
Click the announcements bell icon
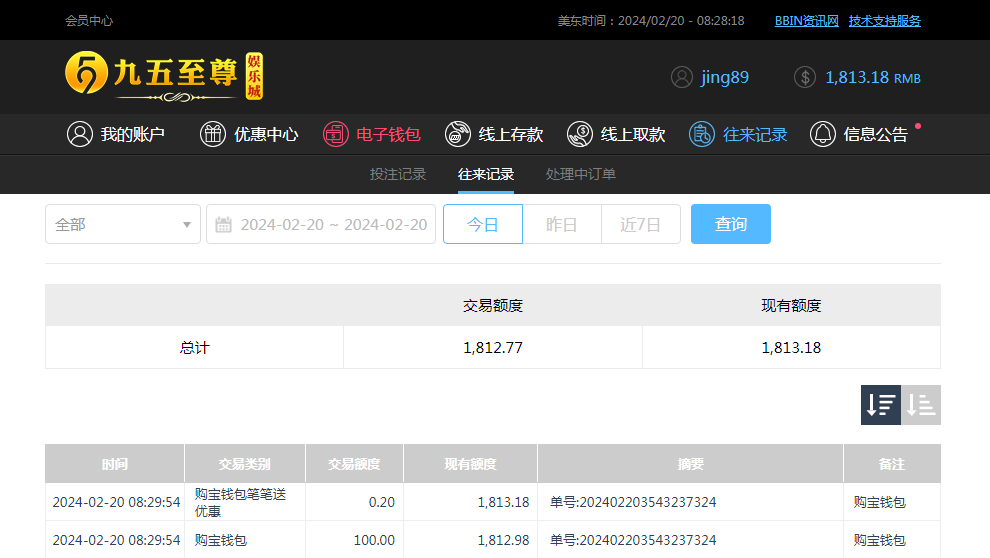(823, 134)
